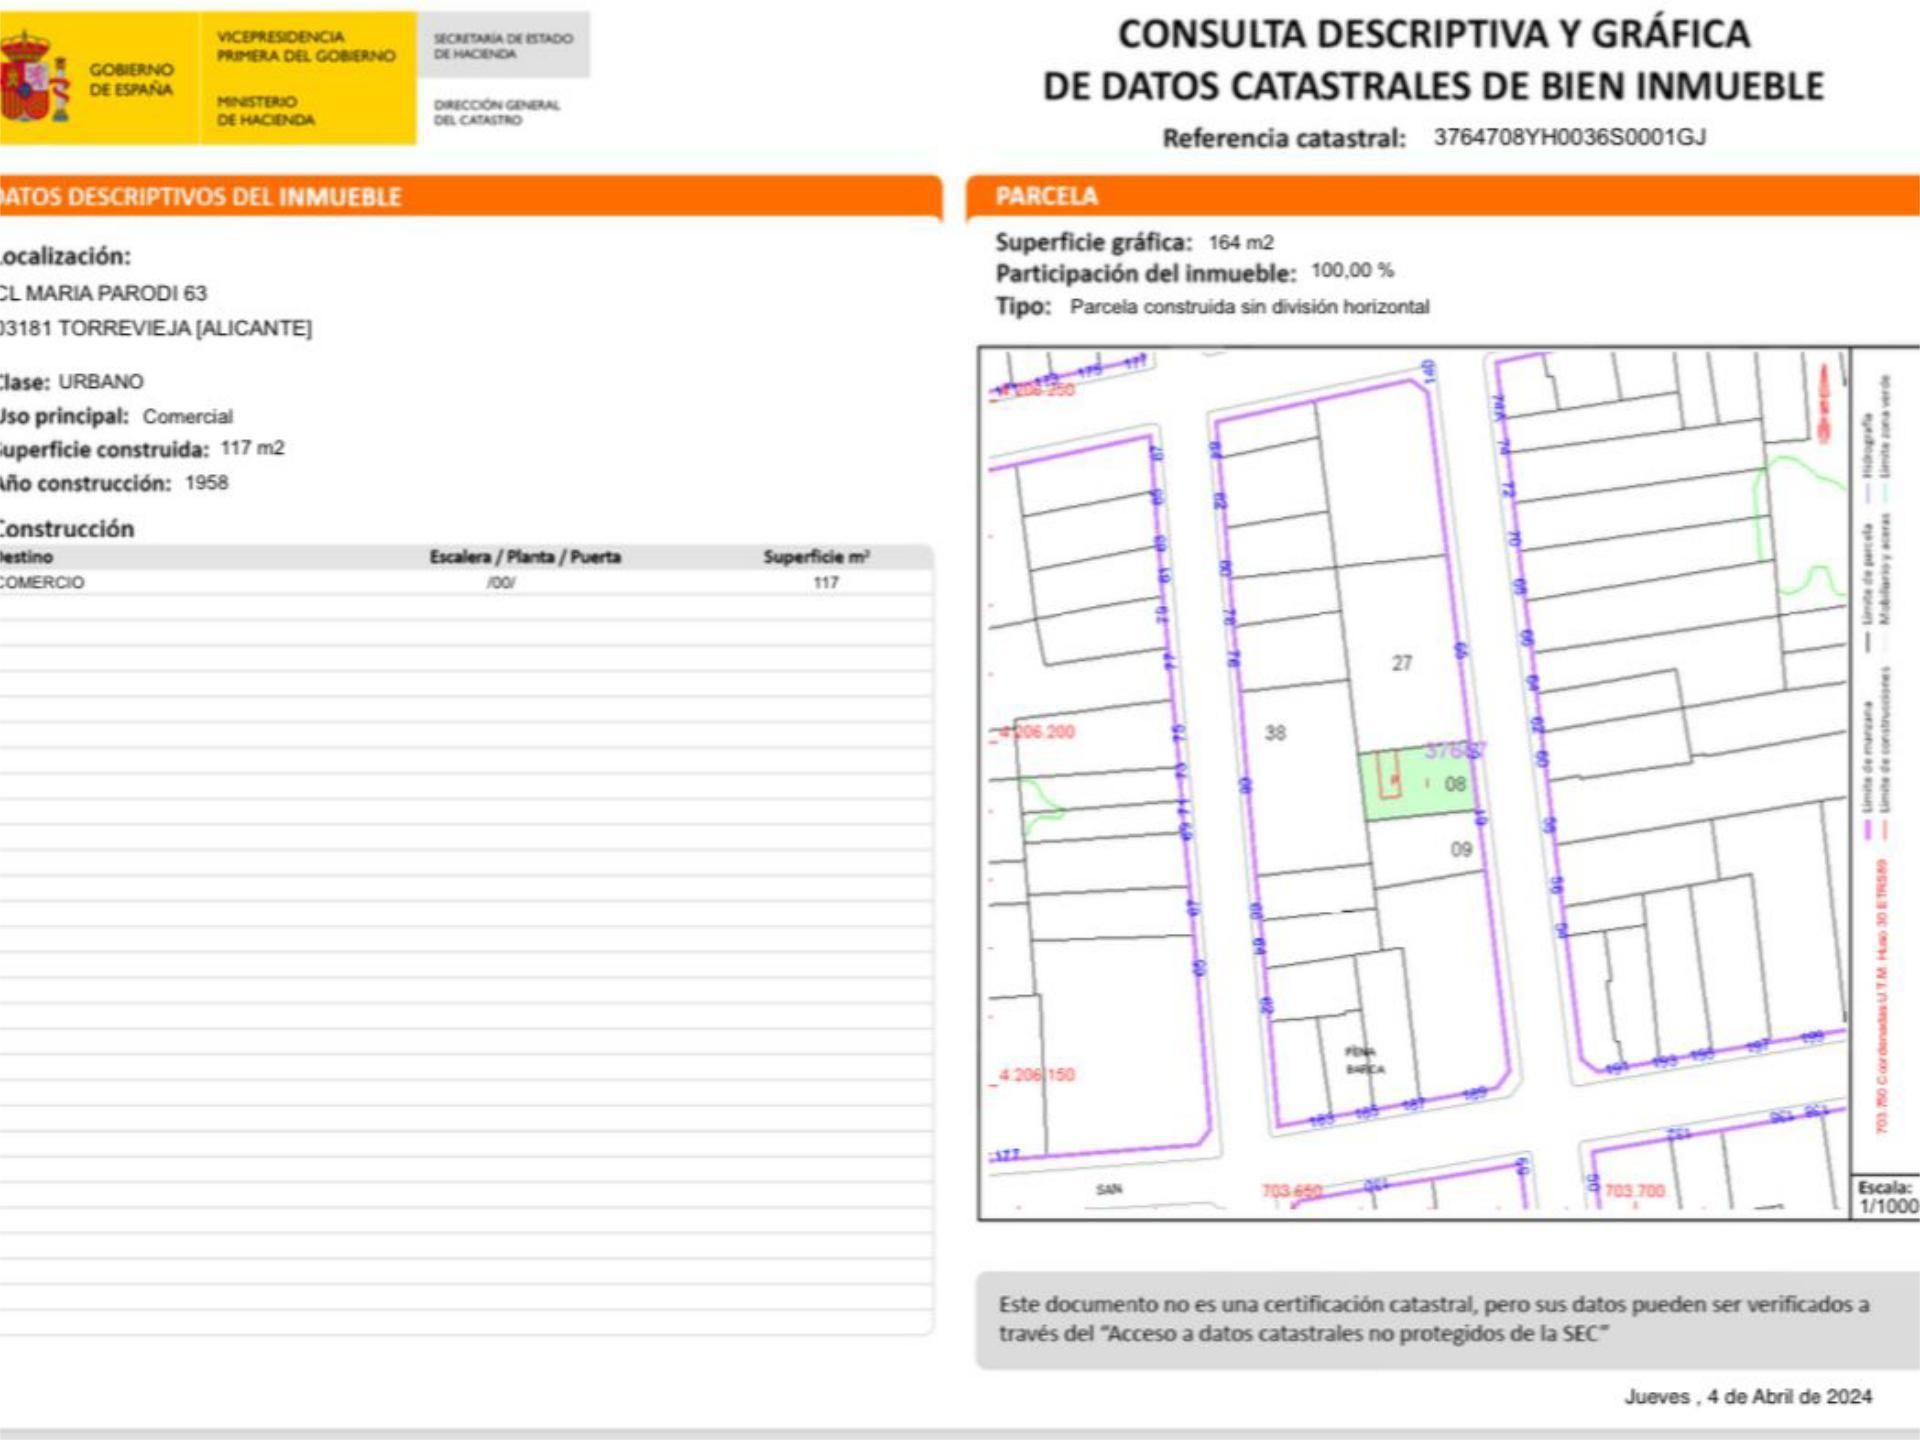Click the construction year '1958'
The width and height of the screenshot is (1920, 1440).
pos(206,482)
